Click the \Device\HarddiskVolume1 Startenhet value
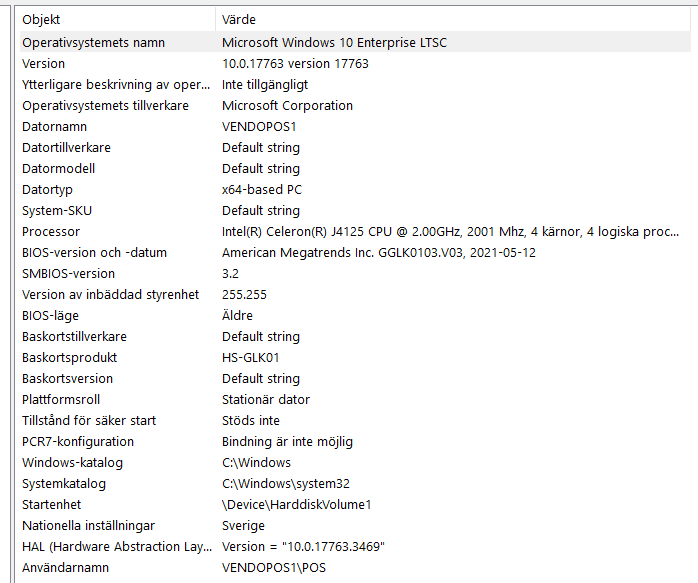 (x=296, y=504)
